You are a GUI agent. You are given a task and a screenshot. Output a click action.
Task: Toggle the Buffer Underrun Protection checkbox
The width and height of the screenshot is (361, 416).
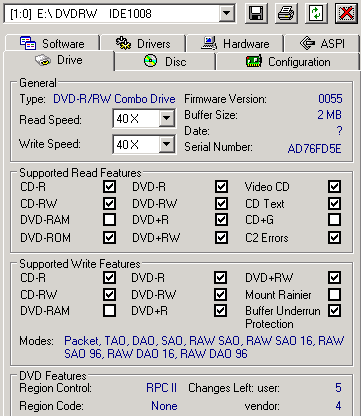334,311
